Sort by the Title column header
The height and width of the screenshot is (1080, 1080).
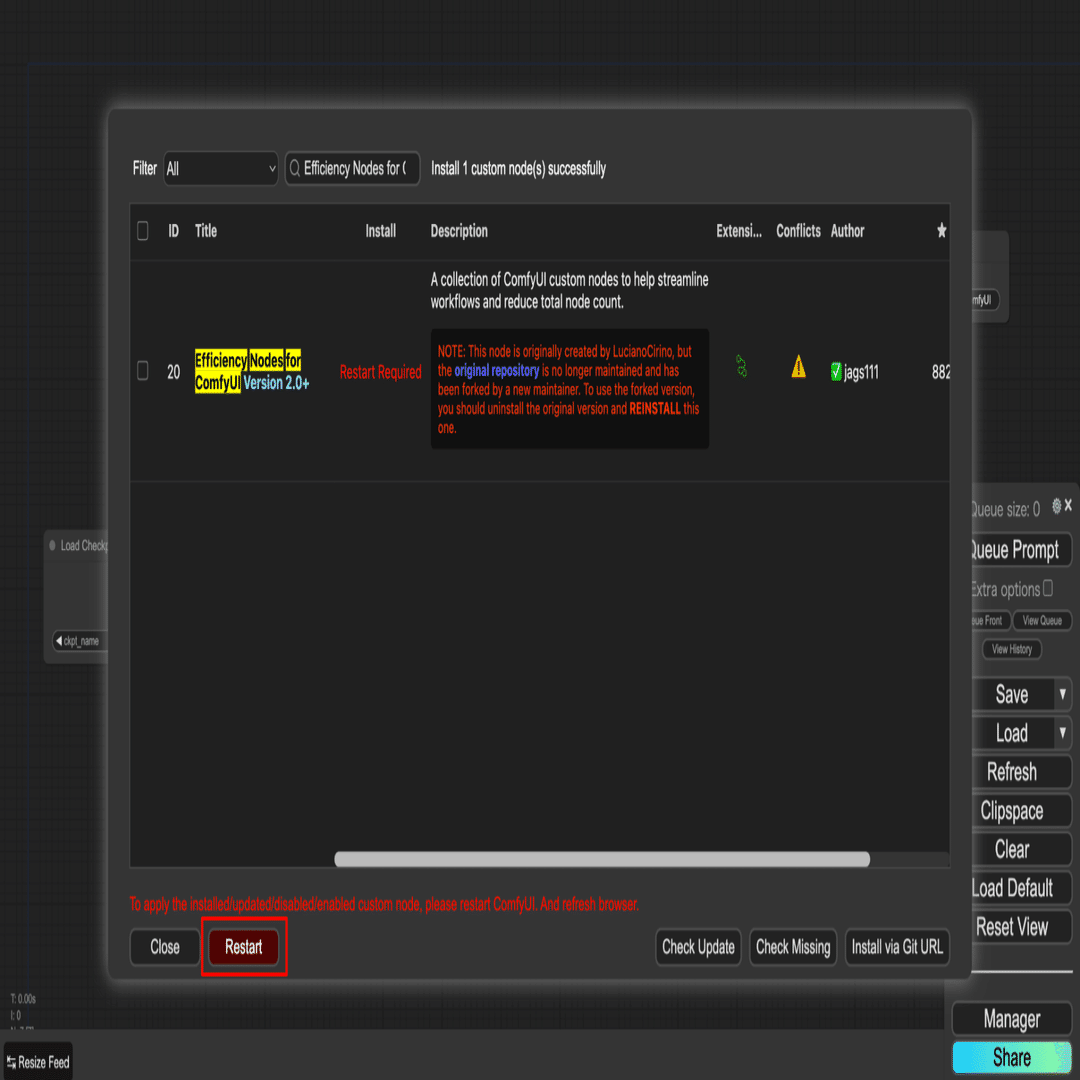(x=206, y=231)
